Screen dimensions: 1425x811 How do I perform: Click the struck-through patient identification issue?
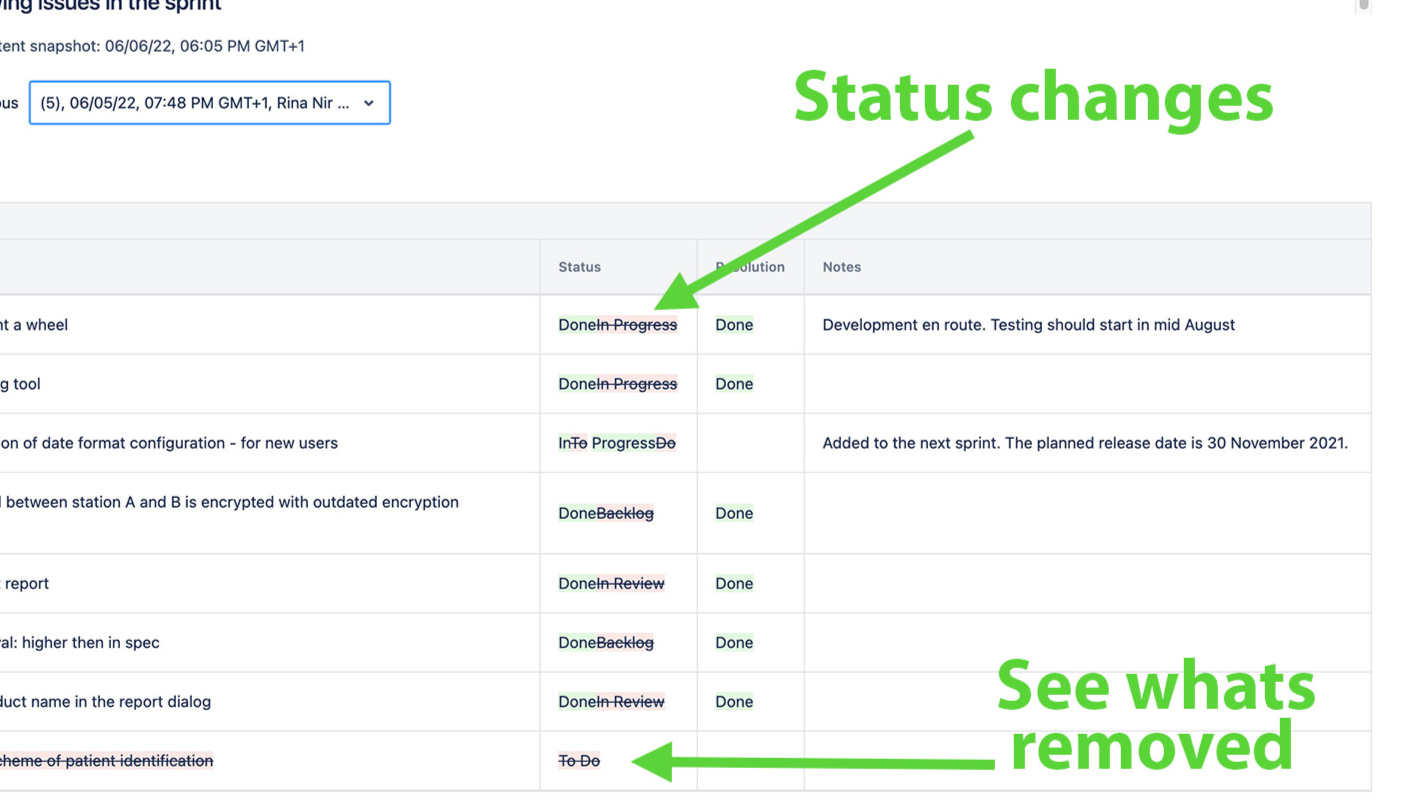click(x=107, y=761)
